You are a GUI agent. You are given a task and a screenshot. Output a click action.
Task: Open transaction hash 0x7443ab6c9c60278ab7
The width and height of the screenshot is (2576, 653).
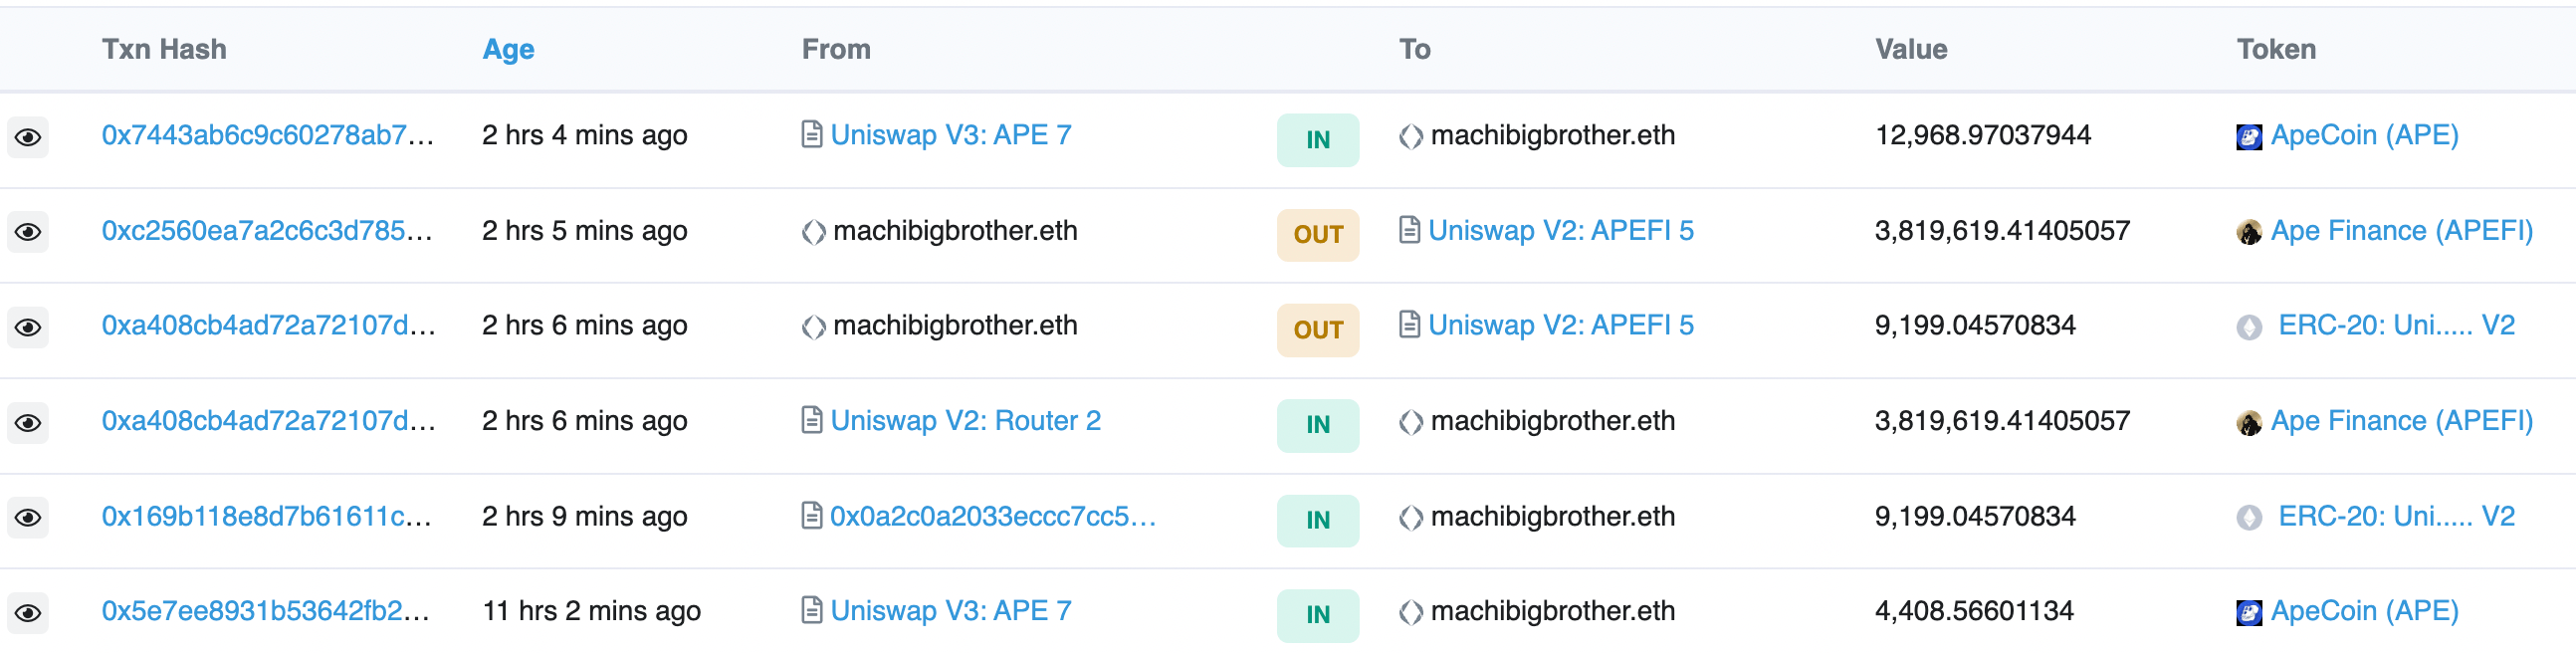tap(268, 135)
